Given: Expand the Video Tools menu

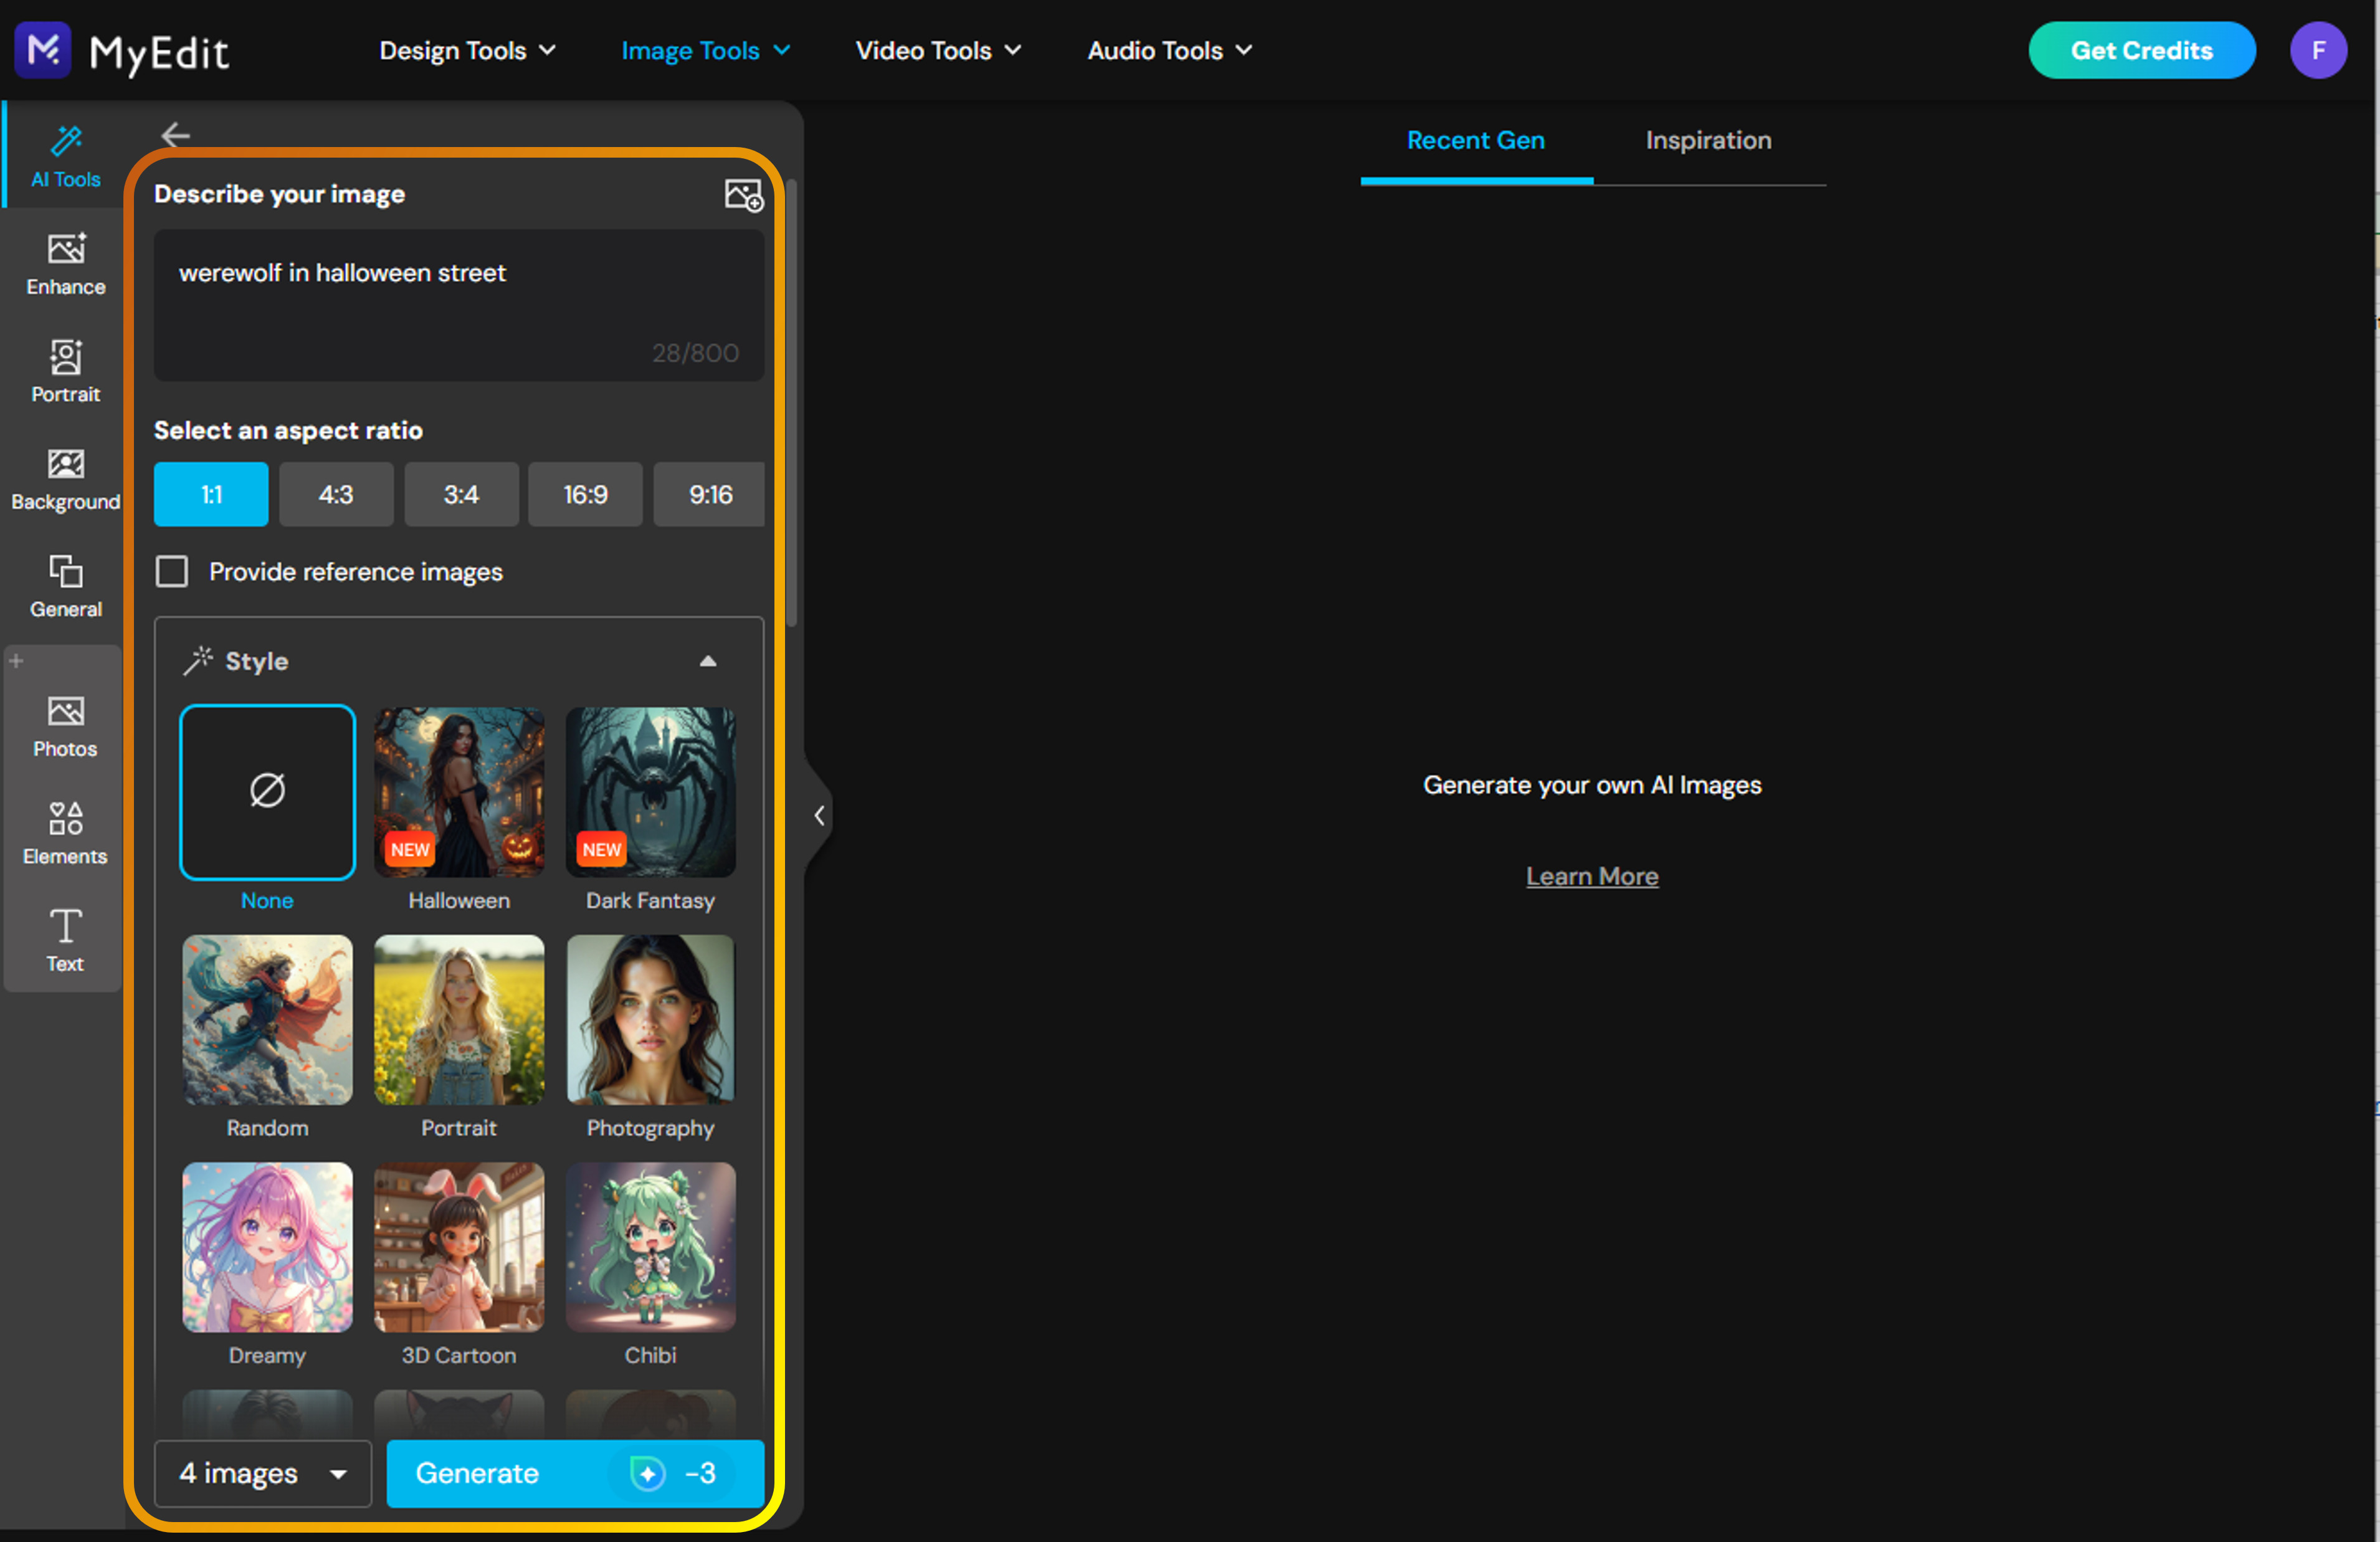Looking at the screenshot, I should [937, 51].
